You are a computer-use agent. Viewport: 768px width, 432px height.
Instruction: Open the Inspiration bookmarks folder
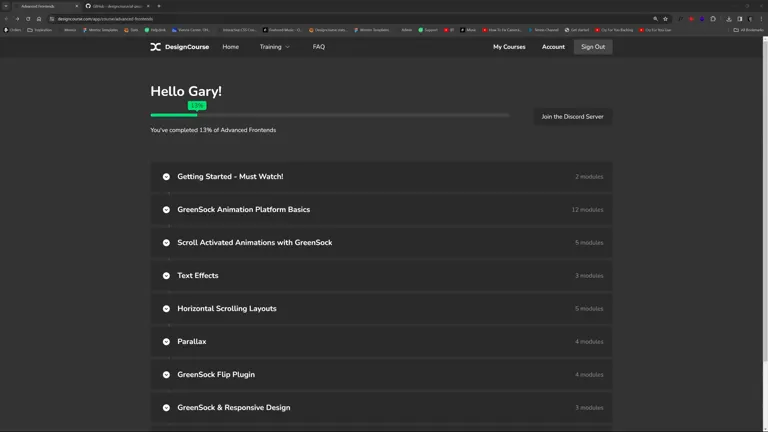point(40,30)
